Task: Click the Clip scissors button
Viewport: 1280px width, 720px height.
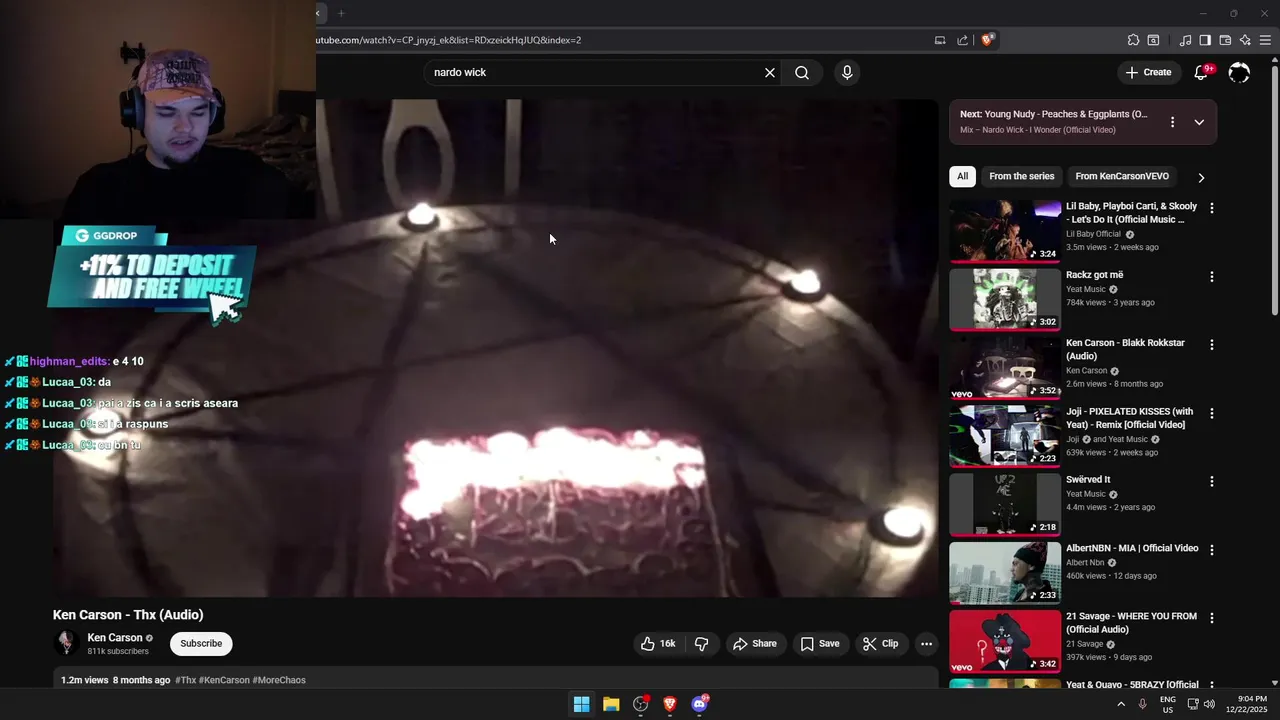Action: click(x=881, y=644)
